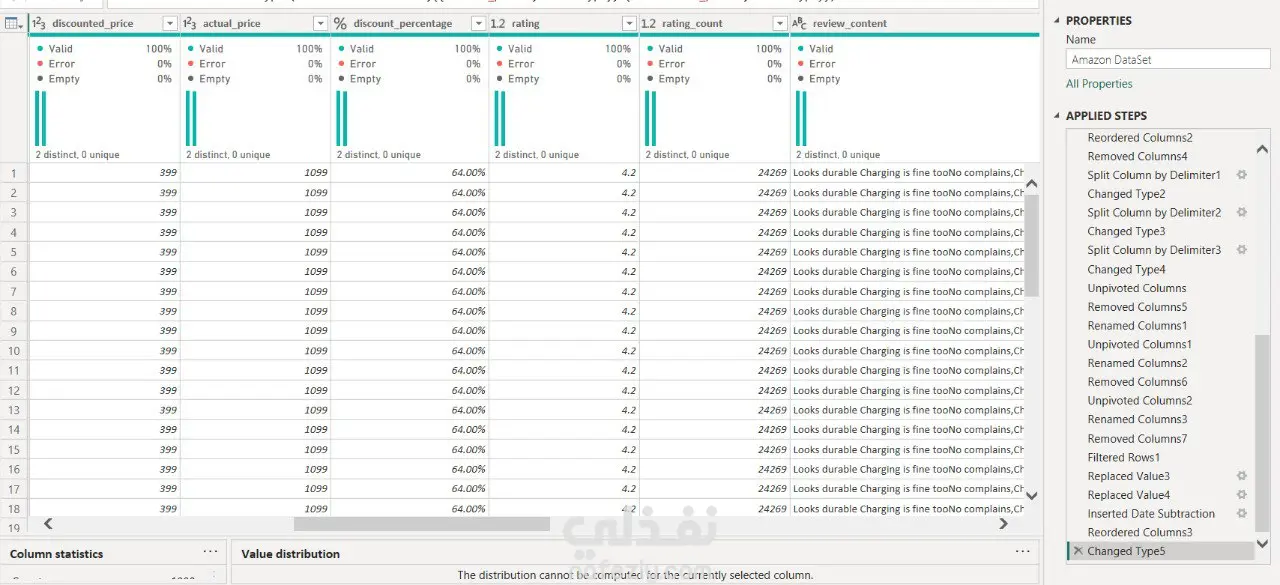This screenshot has height=585, width=1280.
Task: Open the All Properties link
Action: tap(1099, 84)
